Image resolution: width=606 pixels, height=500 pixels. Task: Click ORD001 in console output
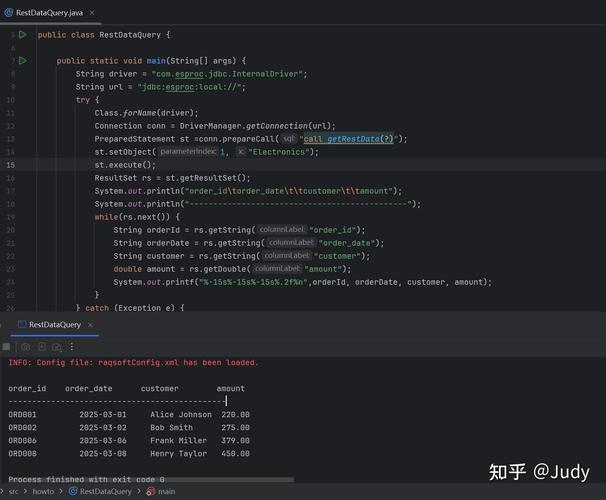pos(22,414)
